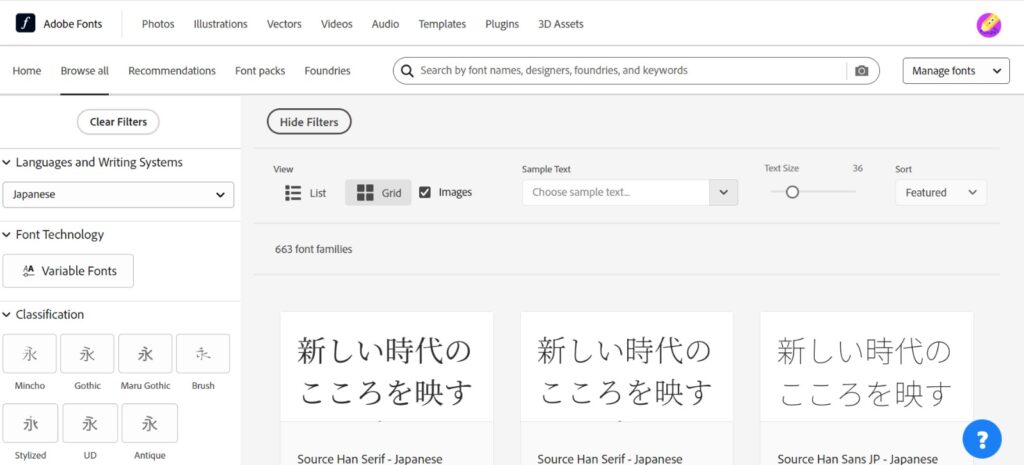Open the Featured sort dropdown
The width and height of the screenshot is (1024, 465).
coord(940,193)
